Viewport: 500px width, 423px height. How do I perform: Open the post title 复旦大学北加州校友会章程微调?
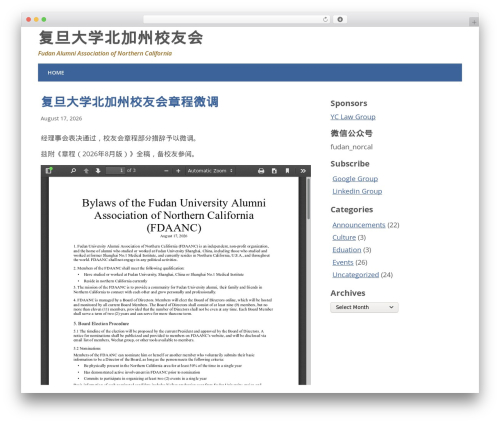pyautogui.click(x=130, y=102)
